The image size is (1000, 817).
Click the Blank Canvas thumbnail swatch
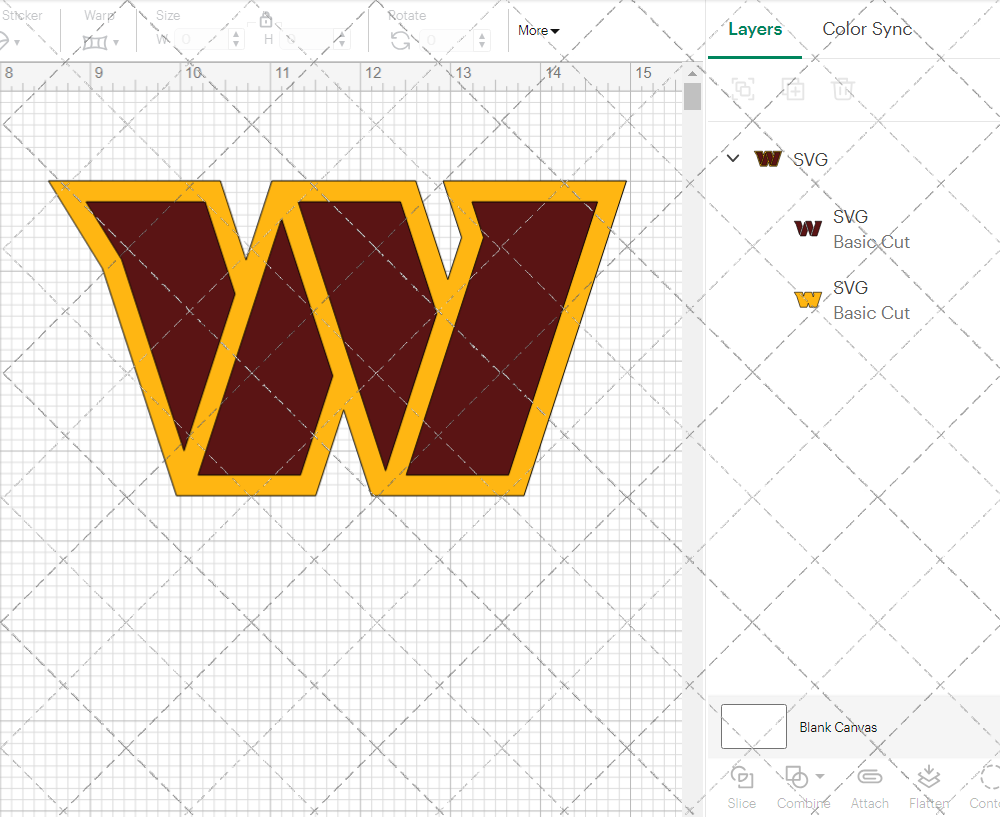tap(753, 727)
